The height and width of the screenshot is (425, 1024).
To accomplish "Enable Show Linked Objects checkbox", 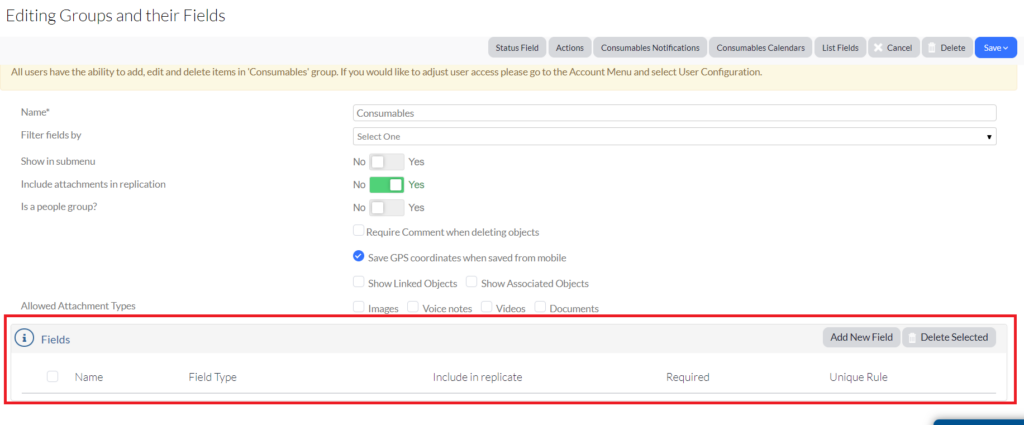I will 359,283.
